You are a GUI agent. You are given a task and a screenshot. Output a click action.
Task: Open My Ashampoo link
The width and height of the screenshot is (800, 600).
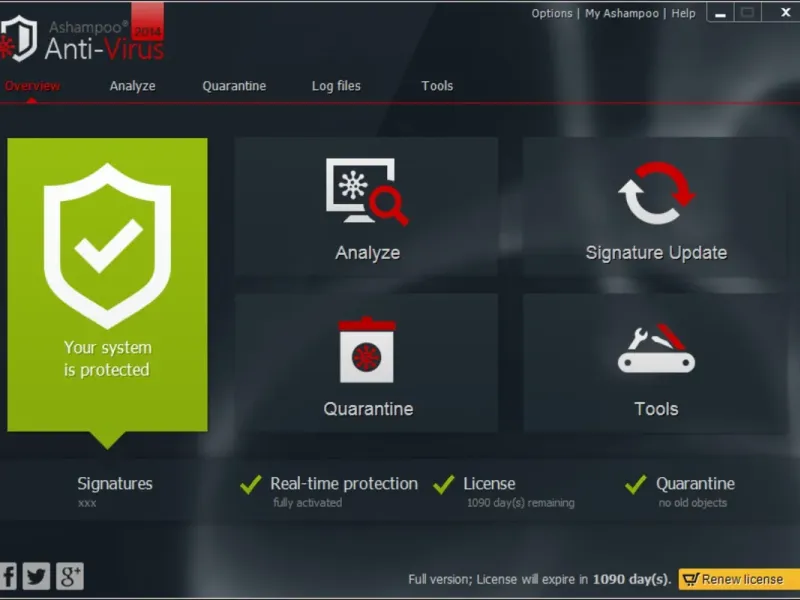[622, 13]
